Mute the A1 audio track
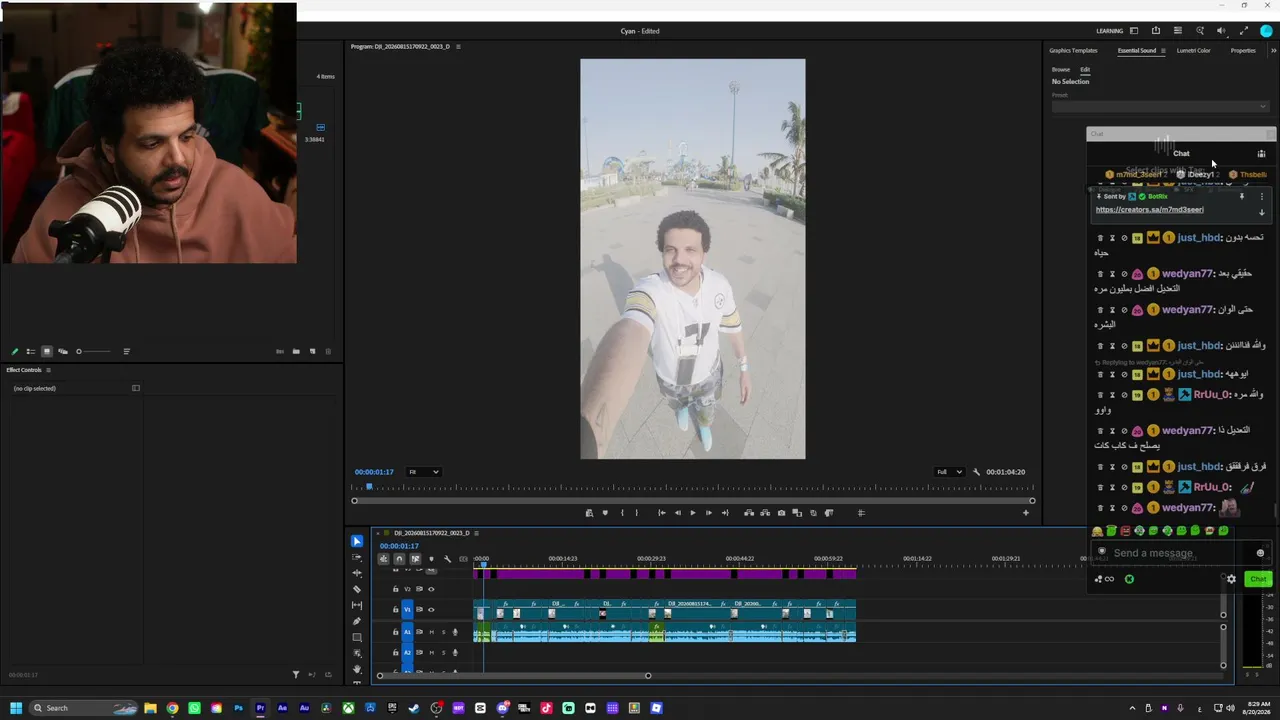The width and height of the screenshot is (1280, 720). [431, 632]
